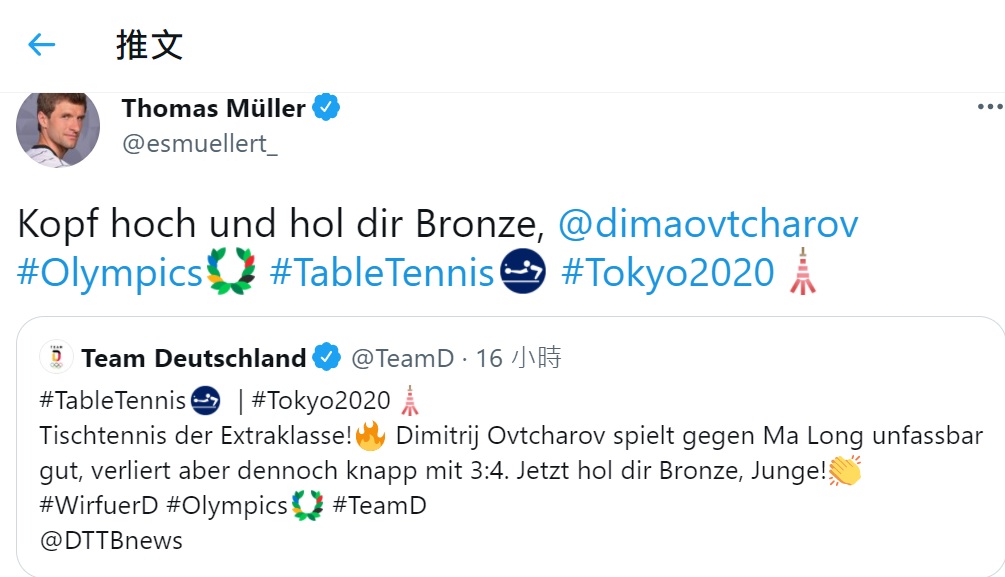
Task: Open the @dimaovtcharov mention
Action: (707, 224)
